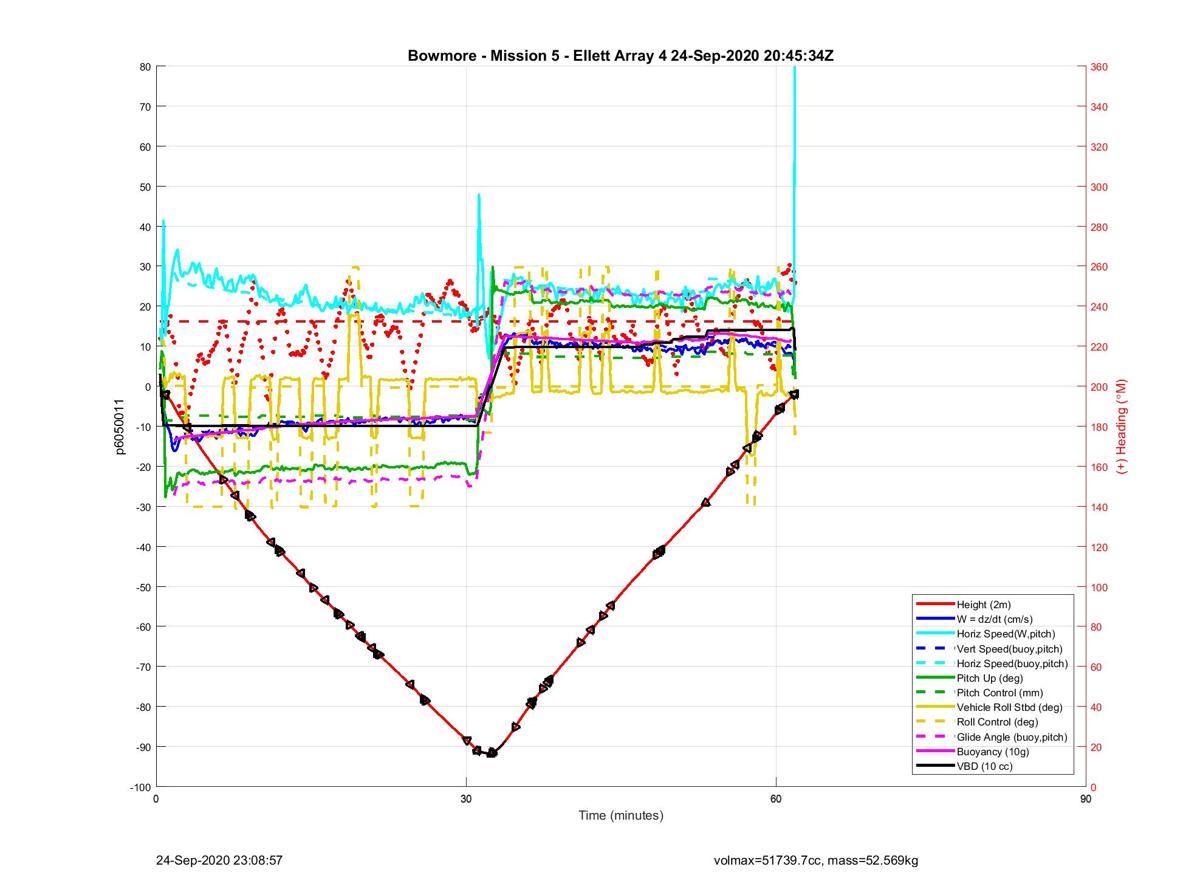Click the footer timestamp '24-Sep-2020 23:08:57'

pyautogui.click(x=219, y=860)
